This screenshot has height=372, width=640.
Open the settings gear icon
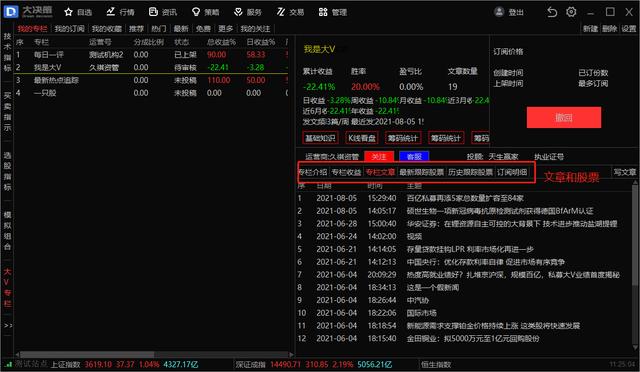point(571,12)
